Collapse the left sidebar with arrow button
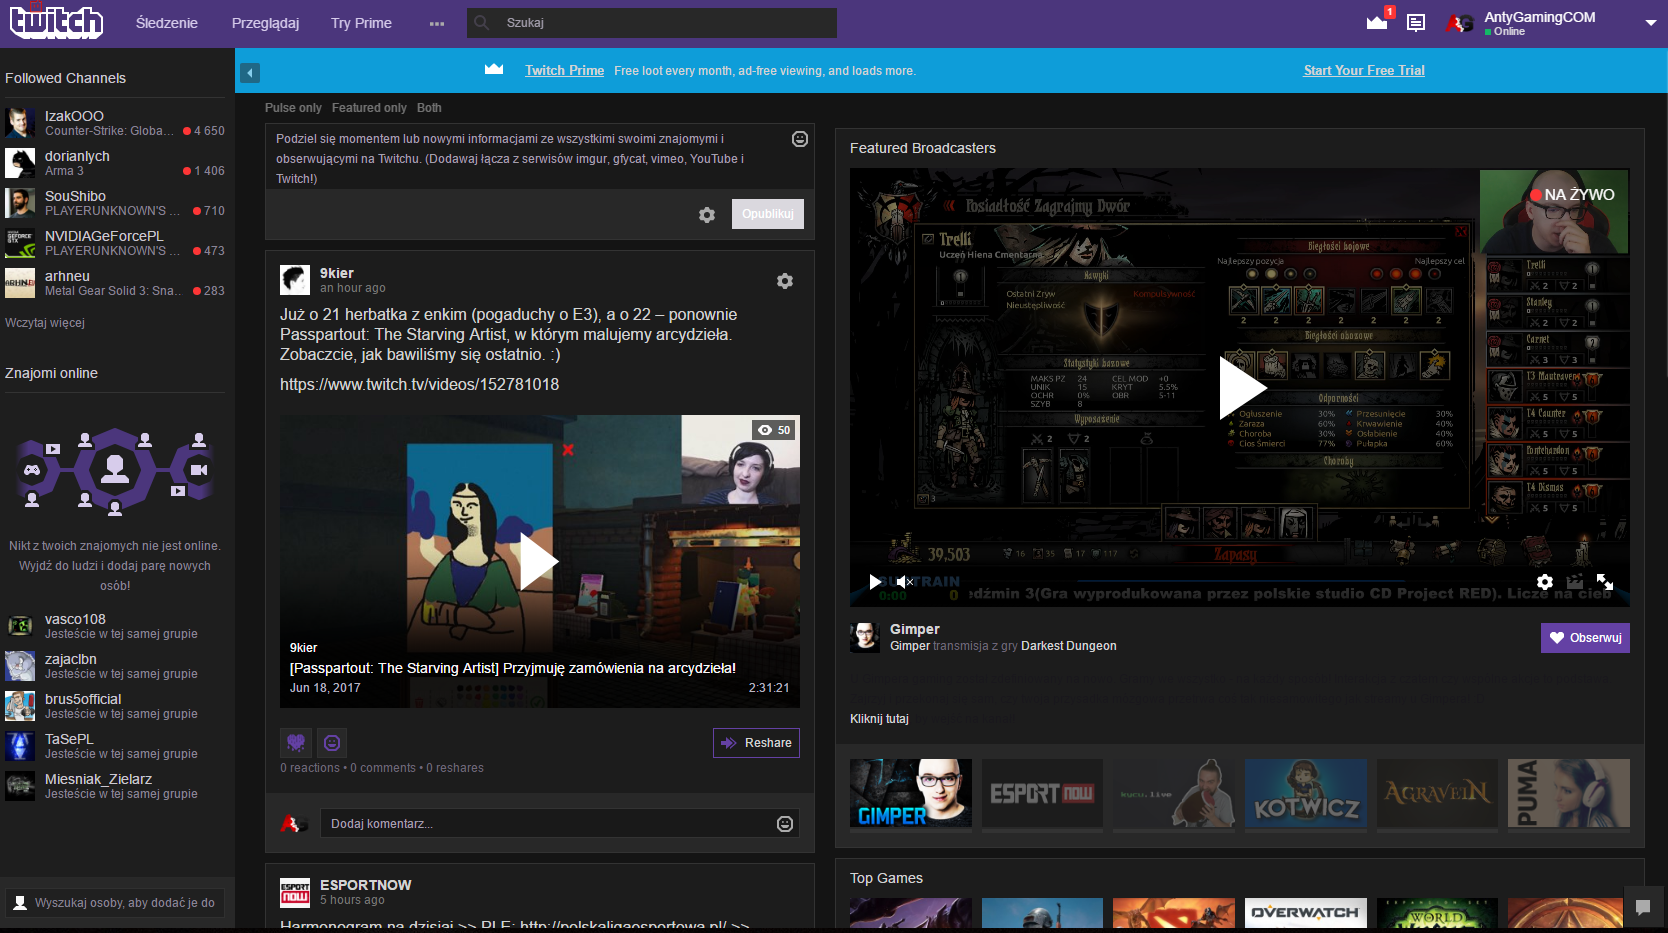Image resolution: width=1668 pixels, height=933 pixels. coord(250,73)
